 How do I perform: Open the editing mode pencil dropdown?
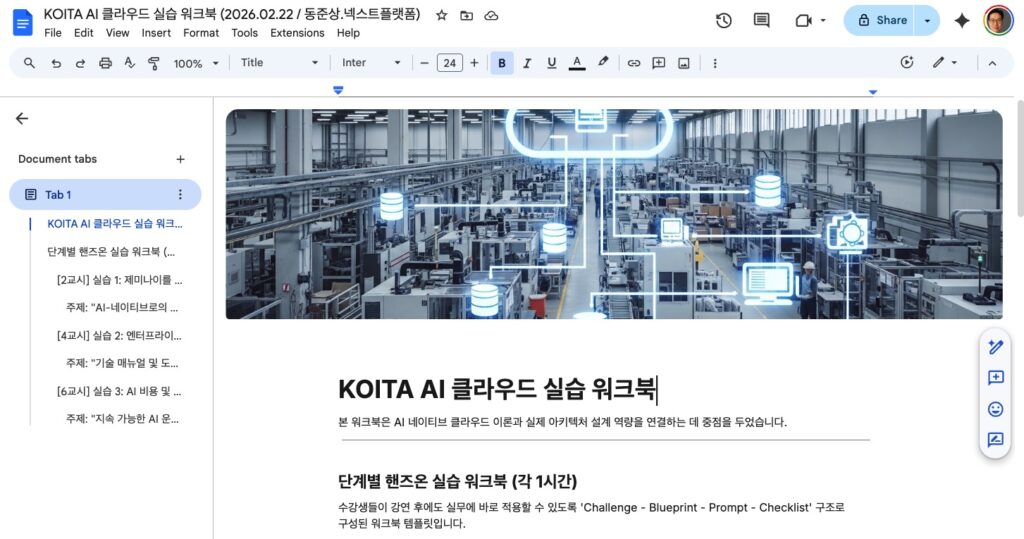tap(944, 63)
